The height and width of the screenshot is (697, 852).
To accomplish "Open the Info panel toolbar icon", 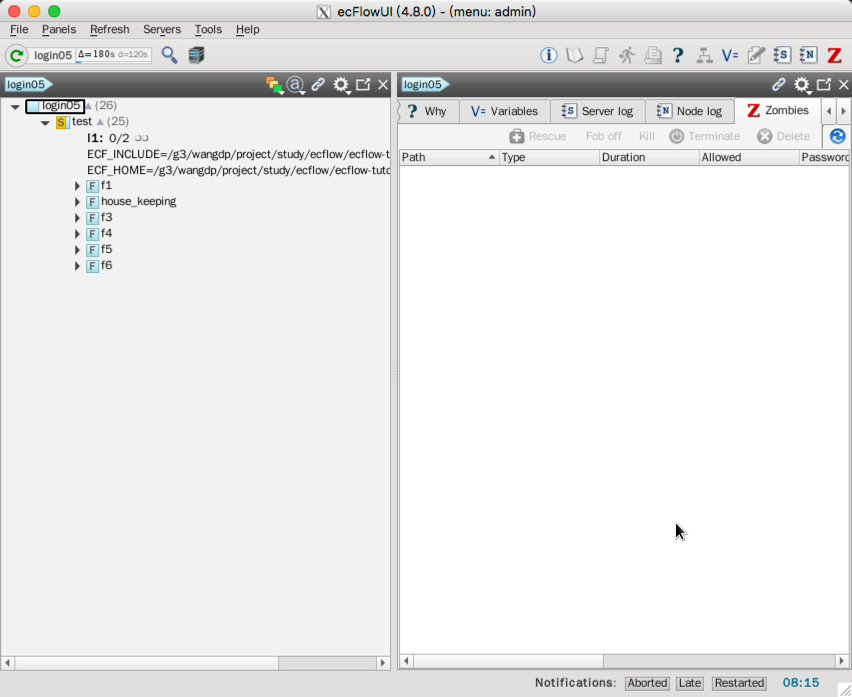I will [x=548, y=55].
